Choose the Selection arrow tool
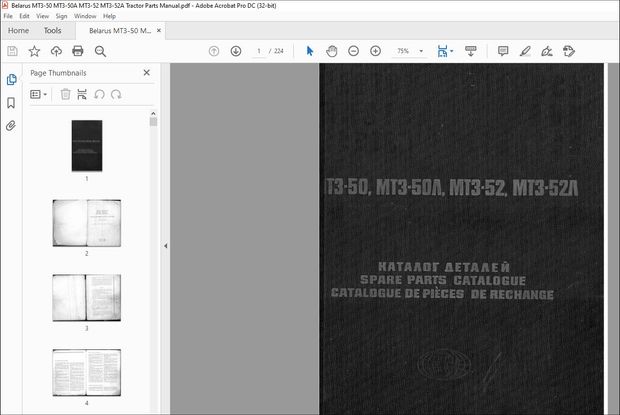Viewport: 620px width, 415px height. [309, 51]
